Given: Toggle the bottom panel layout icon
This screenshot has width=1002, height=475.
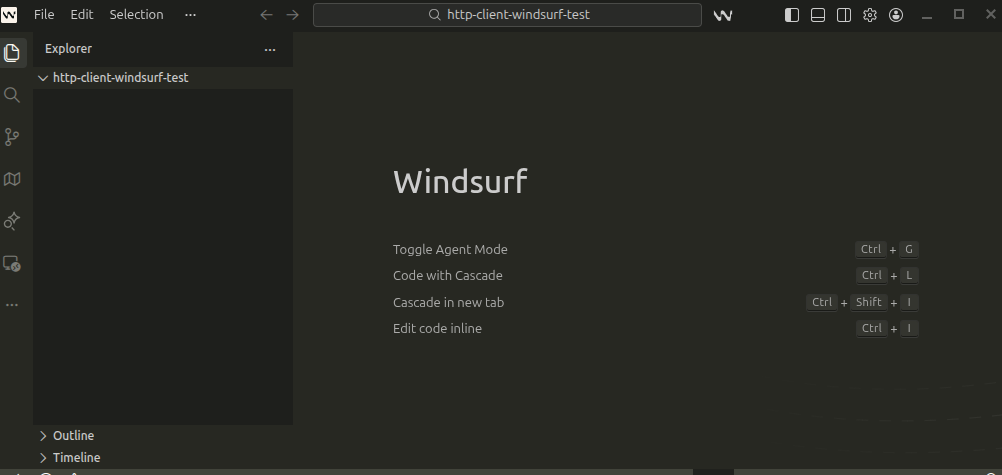Looking at the screenshot, I should [818, 15].
